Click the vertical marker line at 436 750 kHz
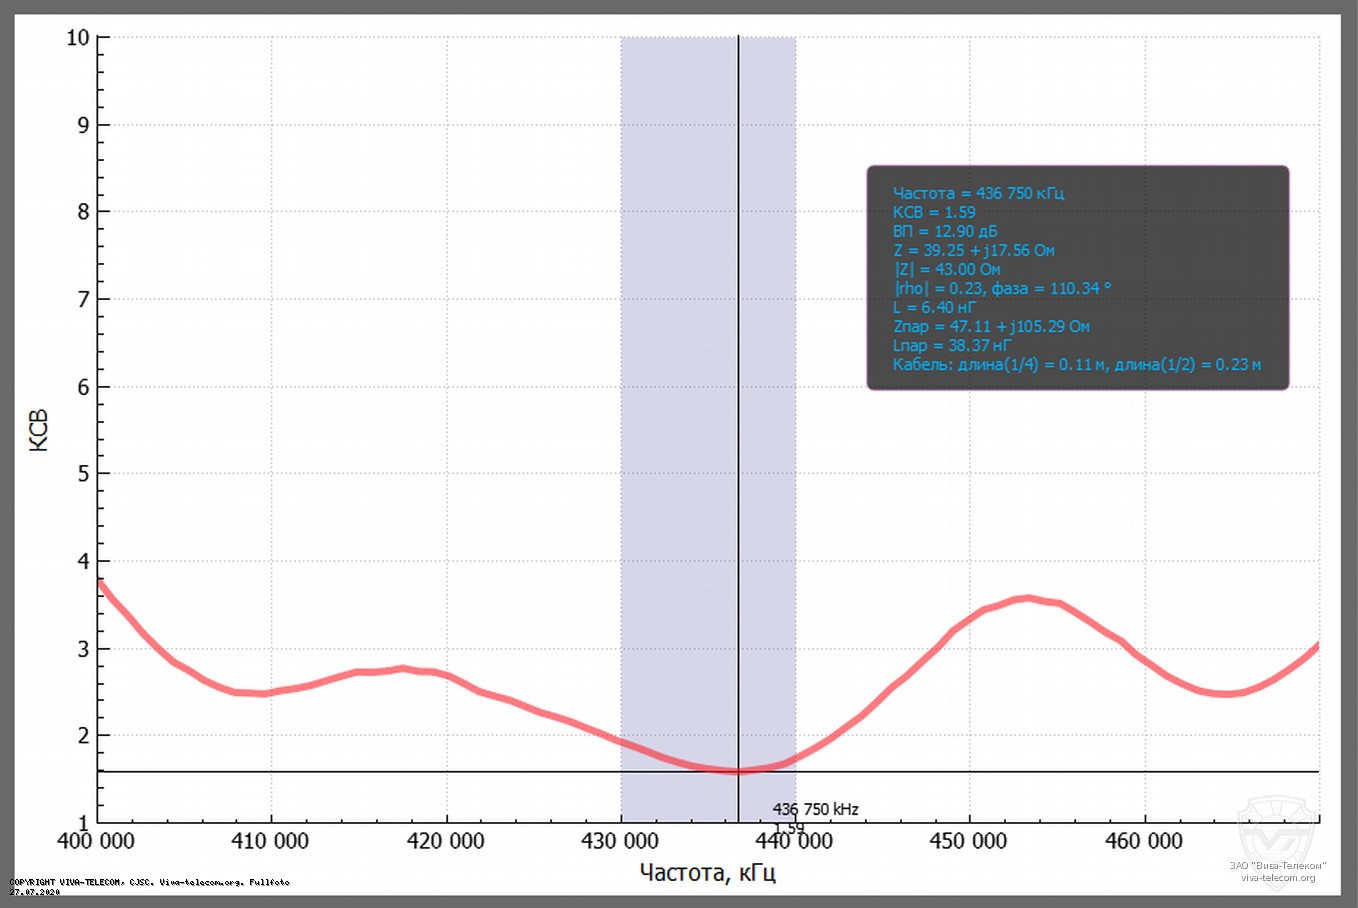 [738, 400]
